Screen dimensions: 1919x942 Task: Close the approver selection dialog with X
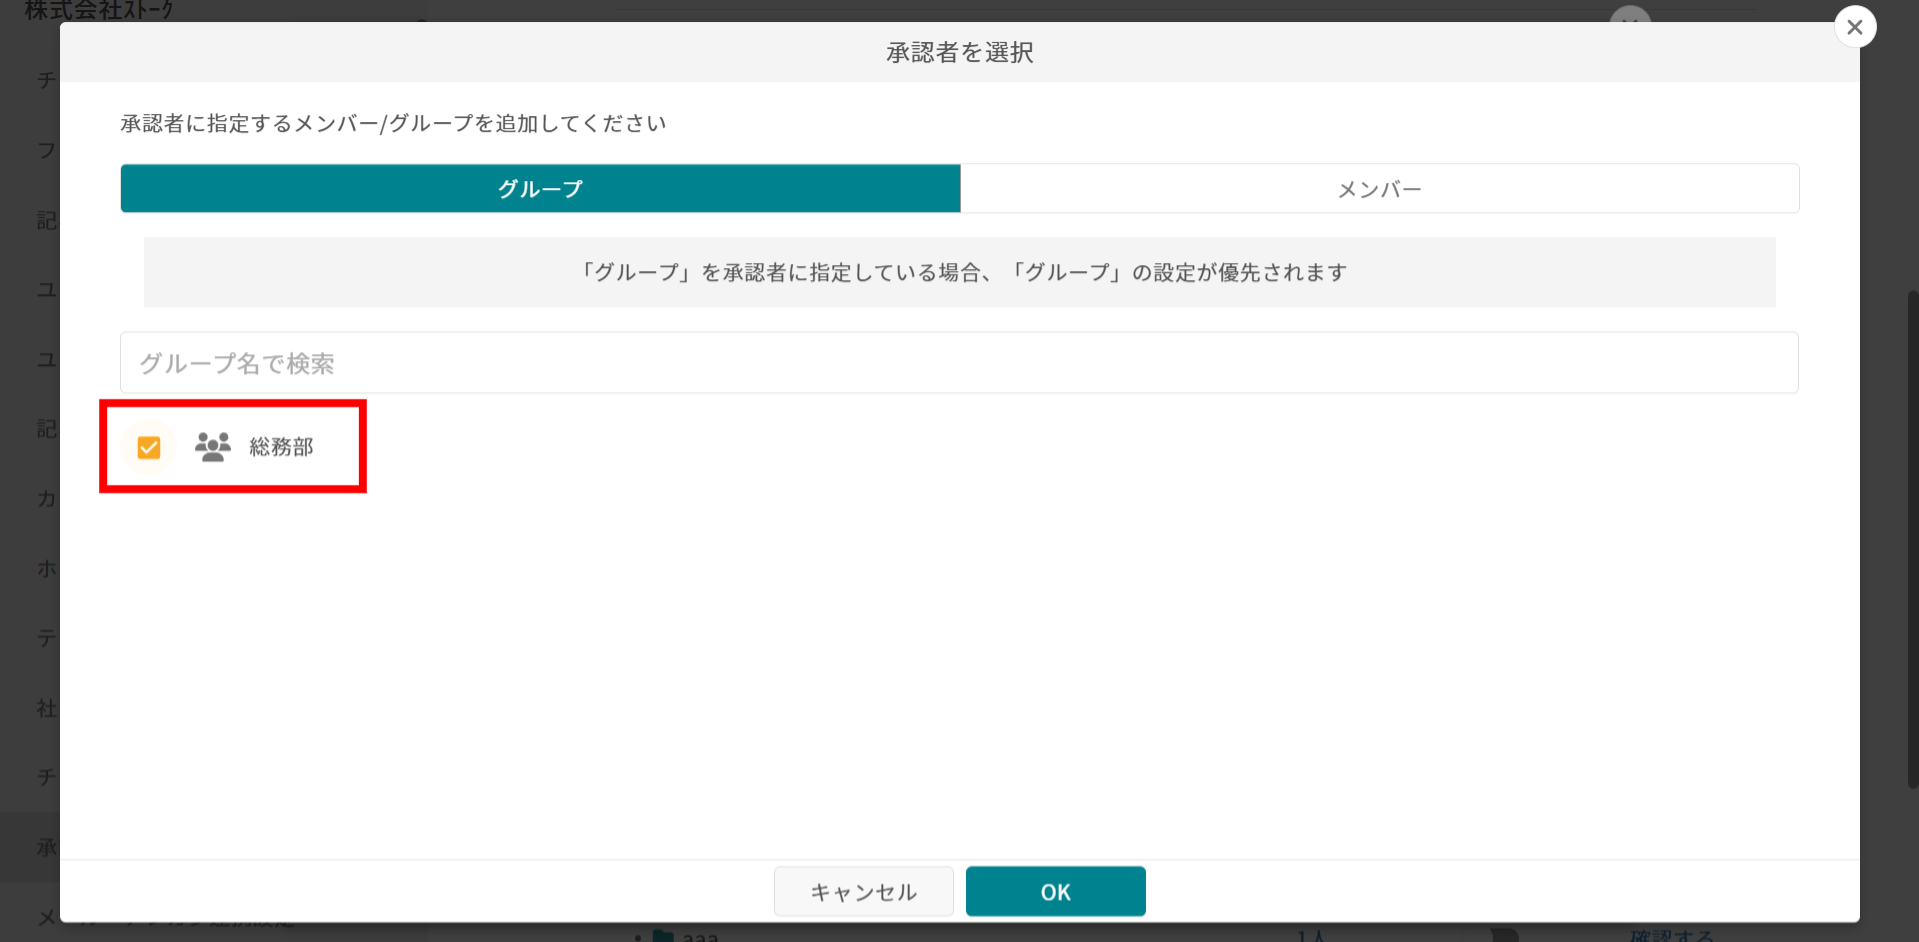[1854, 27]
